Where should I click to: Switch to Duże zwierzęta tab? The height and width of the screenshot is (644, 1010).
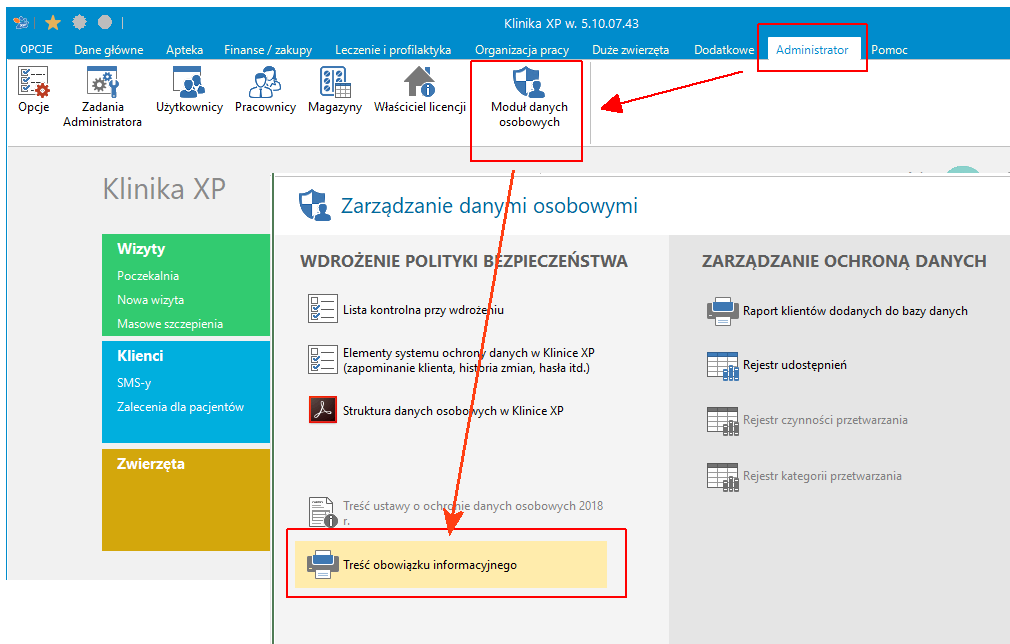click(x=631, y=50)
